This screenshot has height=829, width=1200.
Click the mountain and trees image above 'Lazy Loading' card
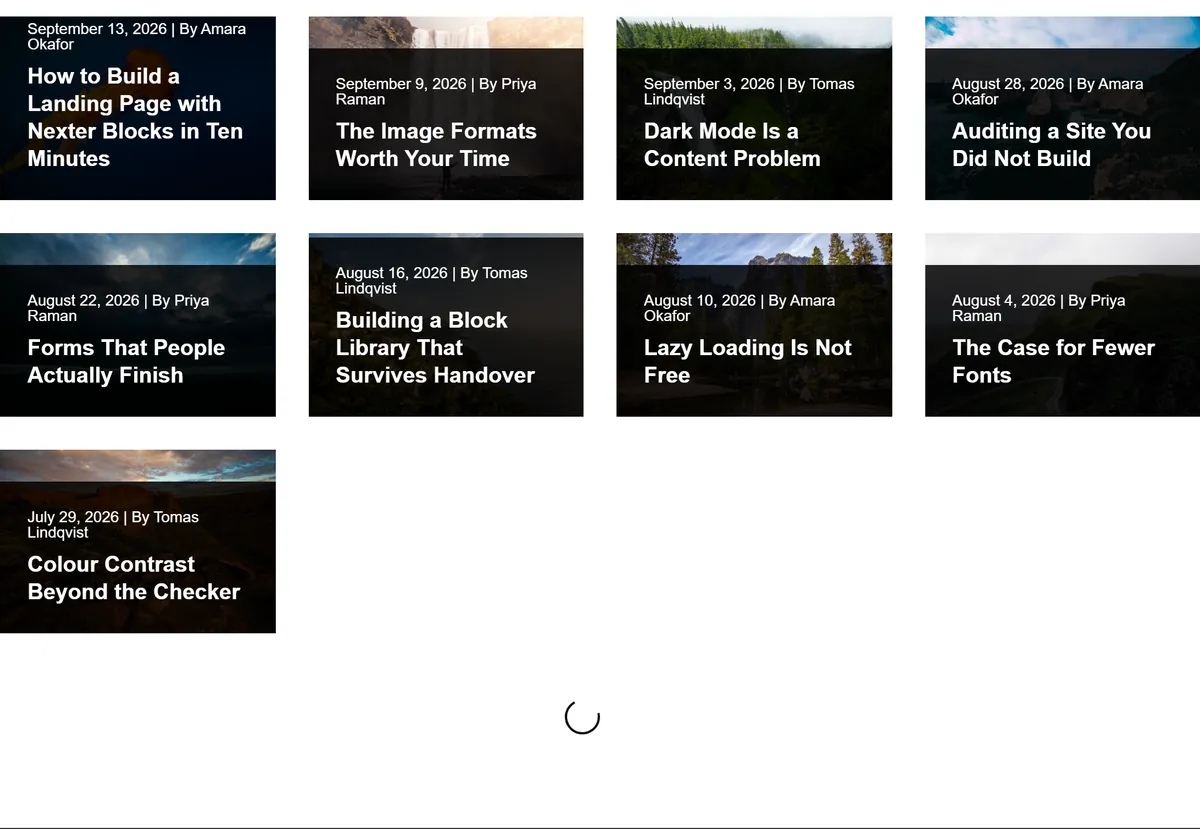[754, 249]
